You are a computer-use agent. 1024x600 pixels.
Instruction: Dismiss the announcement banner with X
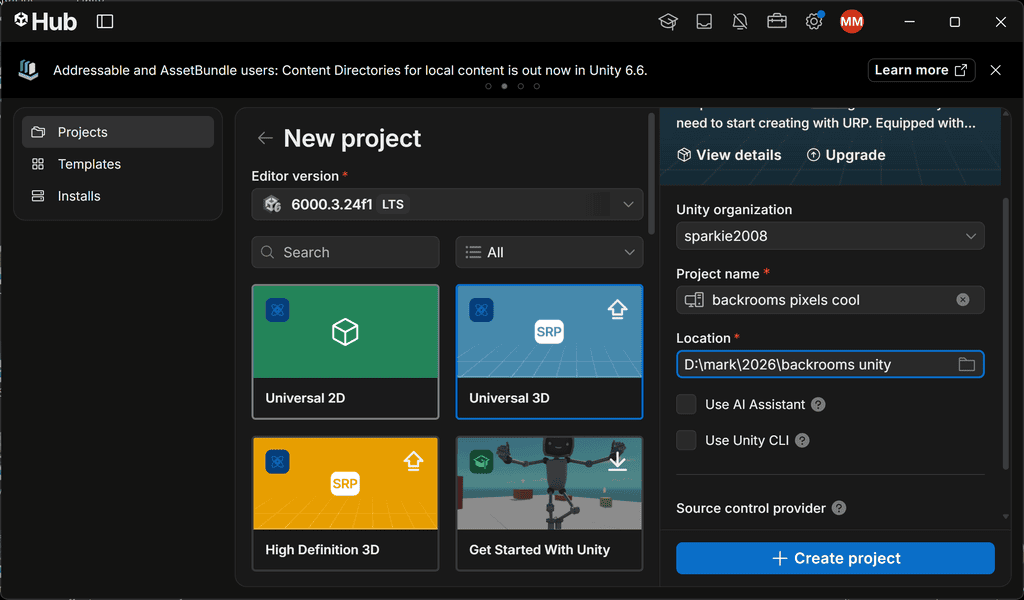tap(995, 70)
